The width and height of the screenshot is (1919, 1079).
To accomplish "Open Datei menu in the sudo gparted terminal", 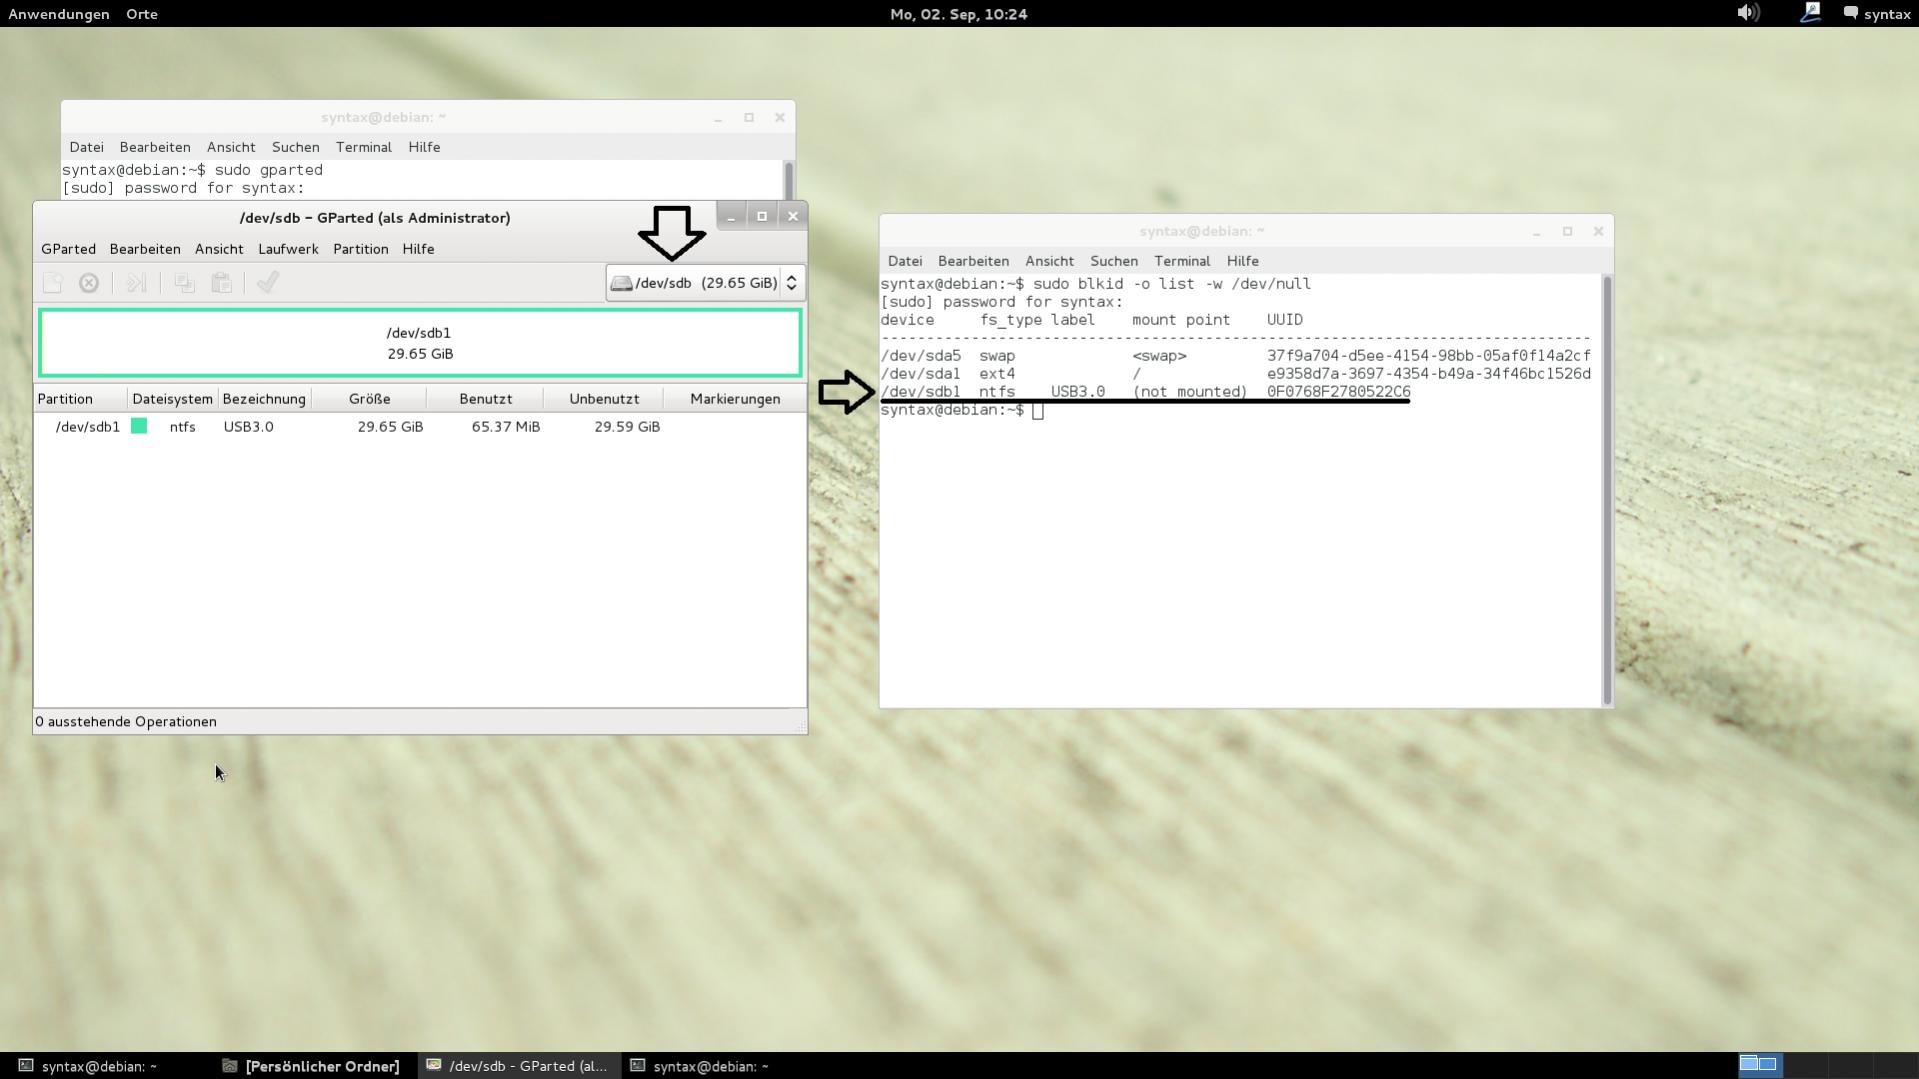I will tap(87, 147).
